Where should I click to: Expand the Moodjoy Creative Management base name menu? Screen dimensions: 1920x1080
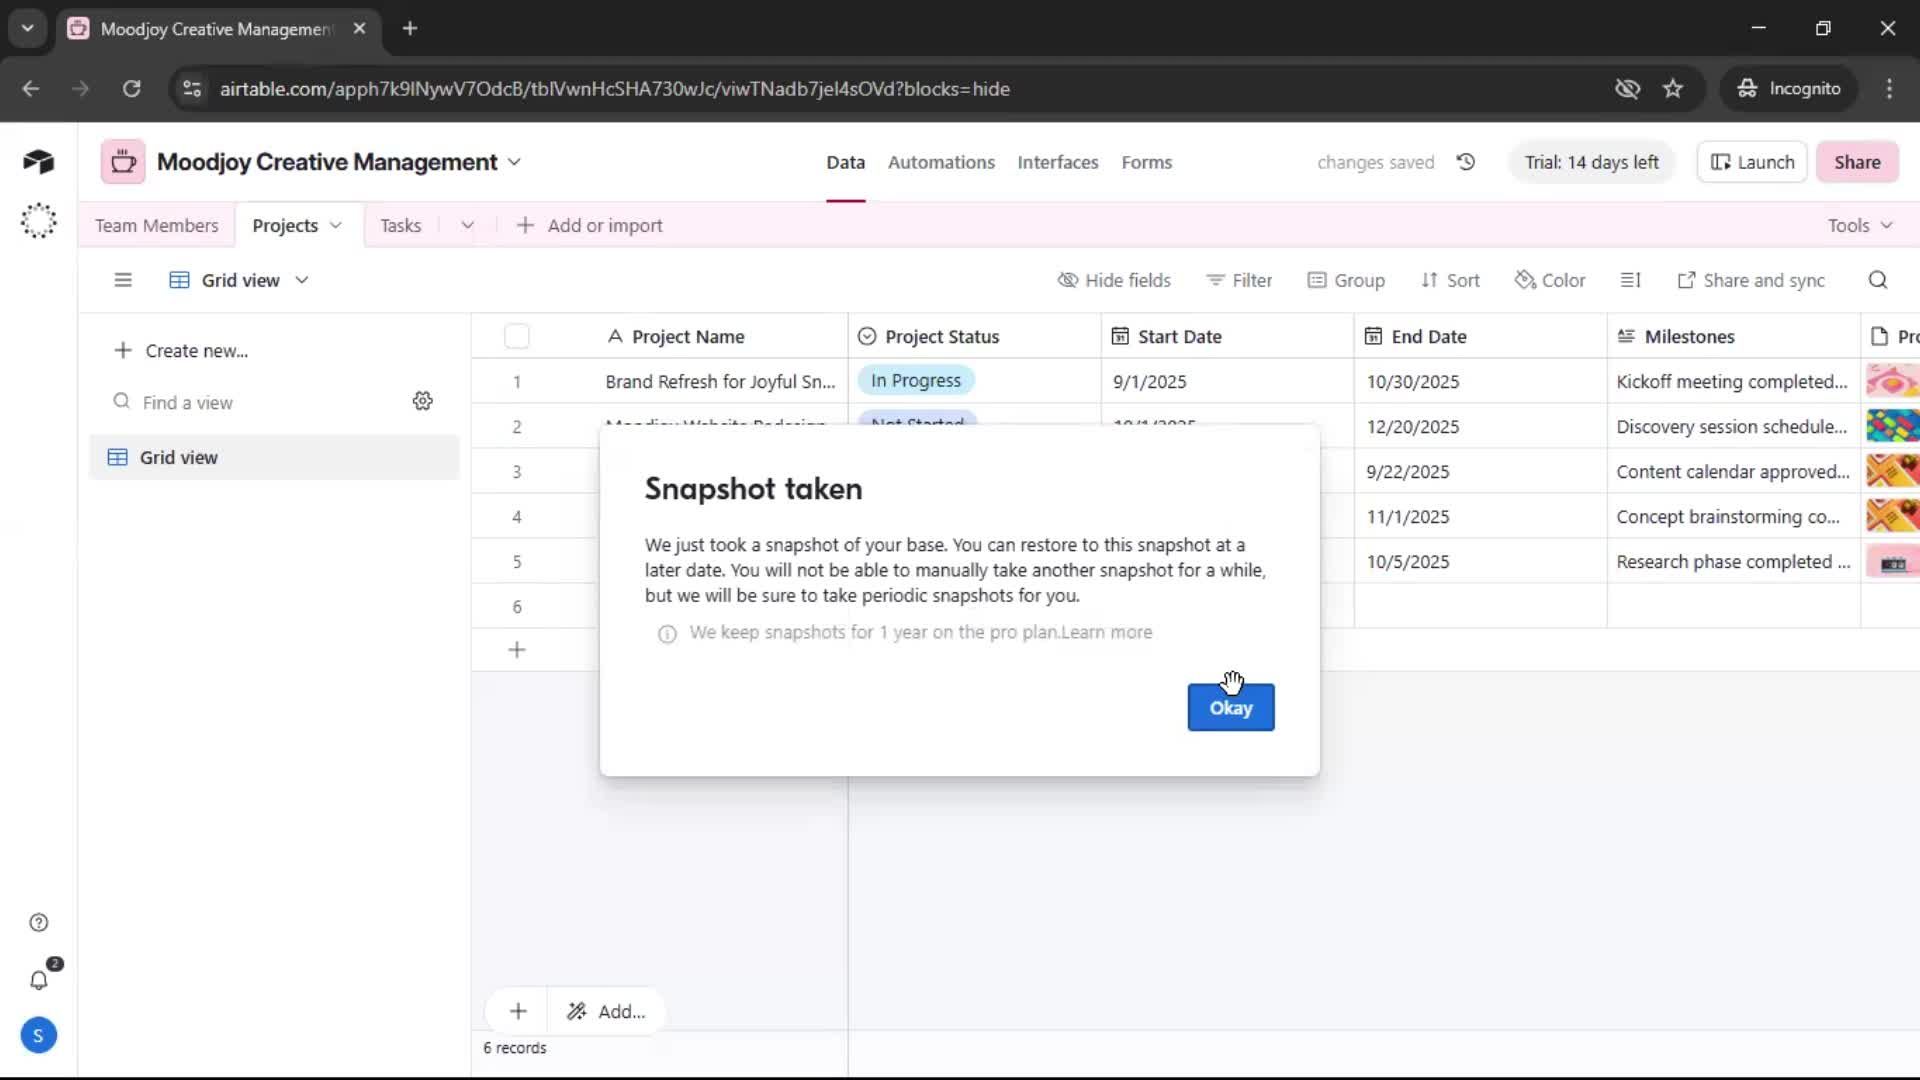[514, 162]
